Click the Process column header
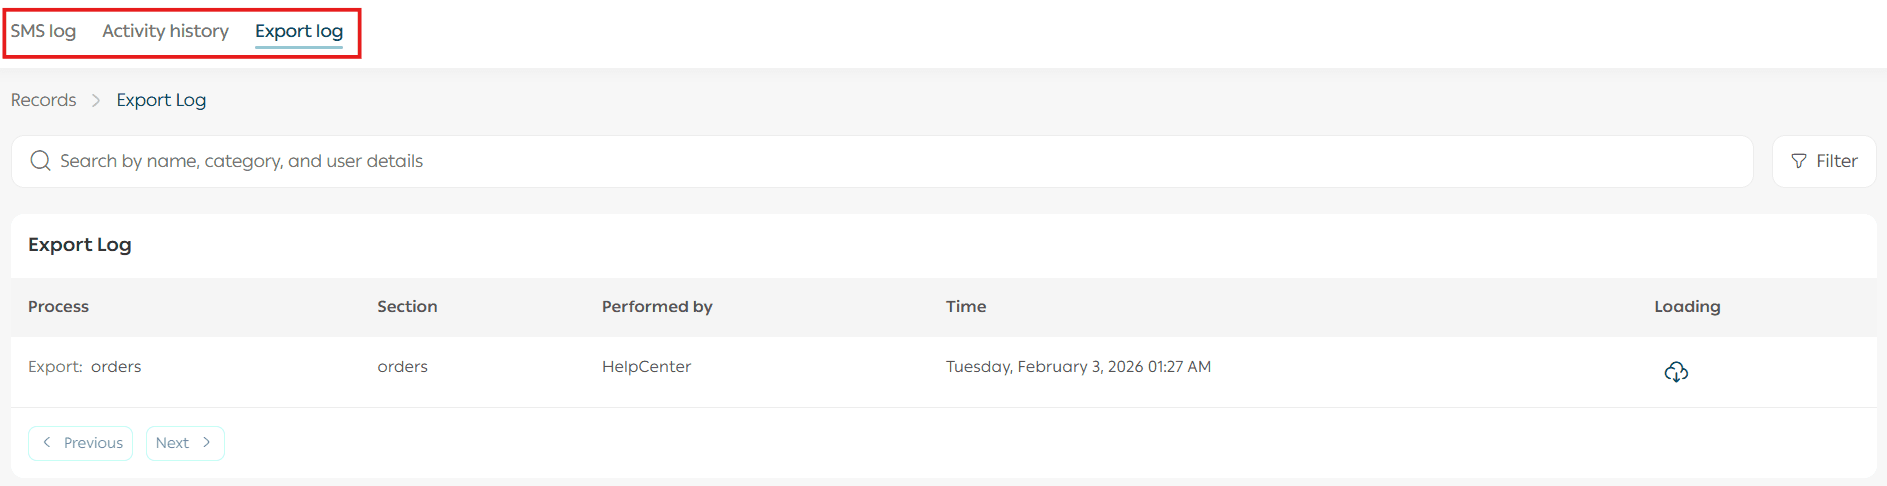This screenshot has height=486, width=1887. [58, 307]
